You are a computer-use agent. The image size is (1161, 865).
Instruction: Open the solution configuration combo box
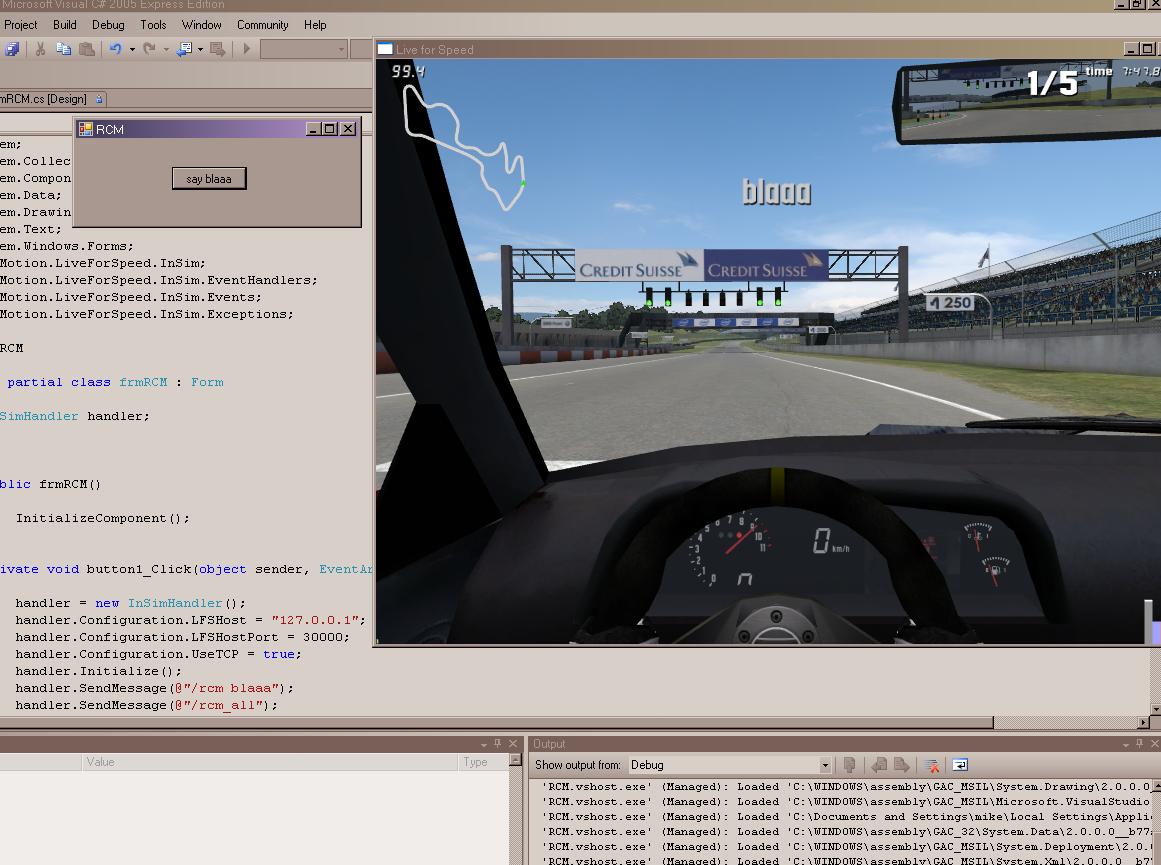[x=304, y=50]
